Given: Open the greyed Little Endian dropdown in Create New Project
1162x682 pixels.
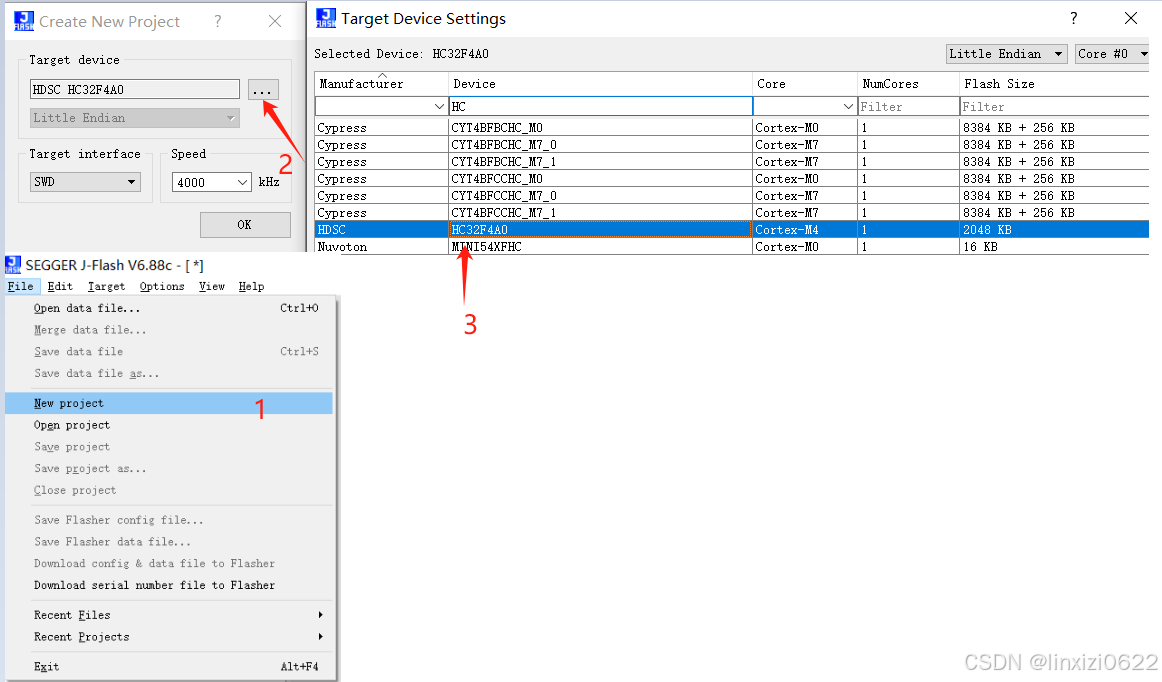Looking at the screenshot, I should [x=135, y=118].
